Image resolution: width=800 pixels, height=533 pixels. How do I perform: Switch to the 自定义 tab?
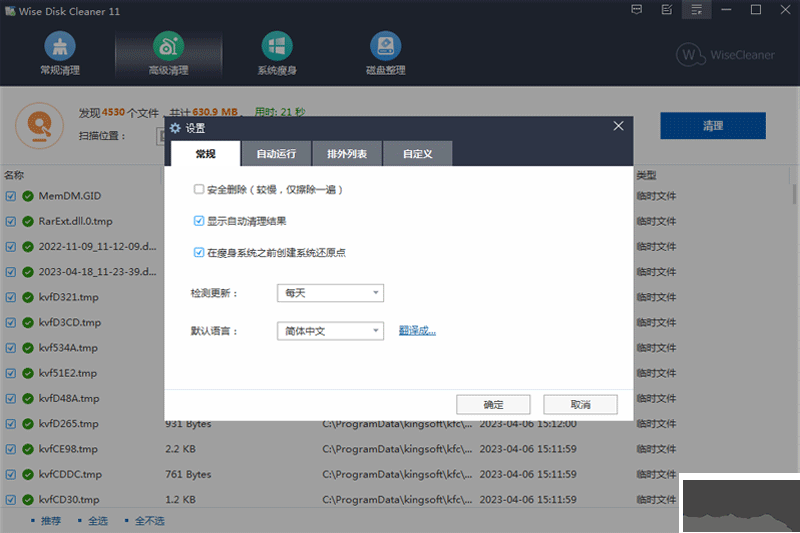click(x=417, y=154)
